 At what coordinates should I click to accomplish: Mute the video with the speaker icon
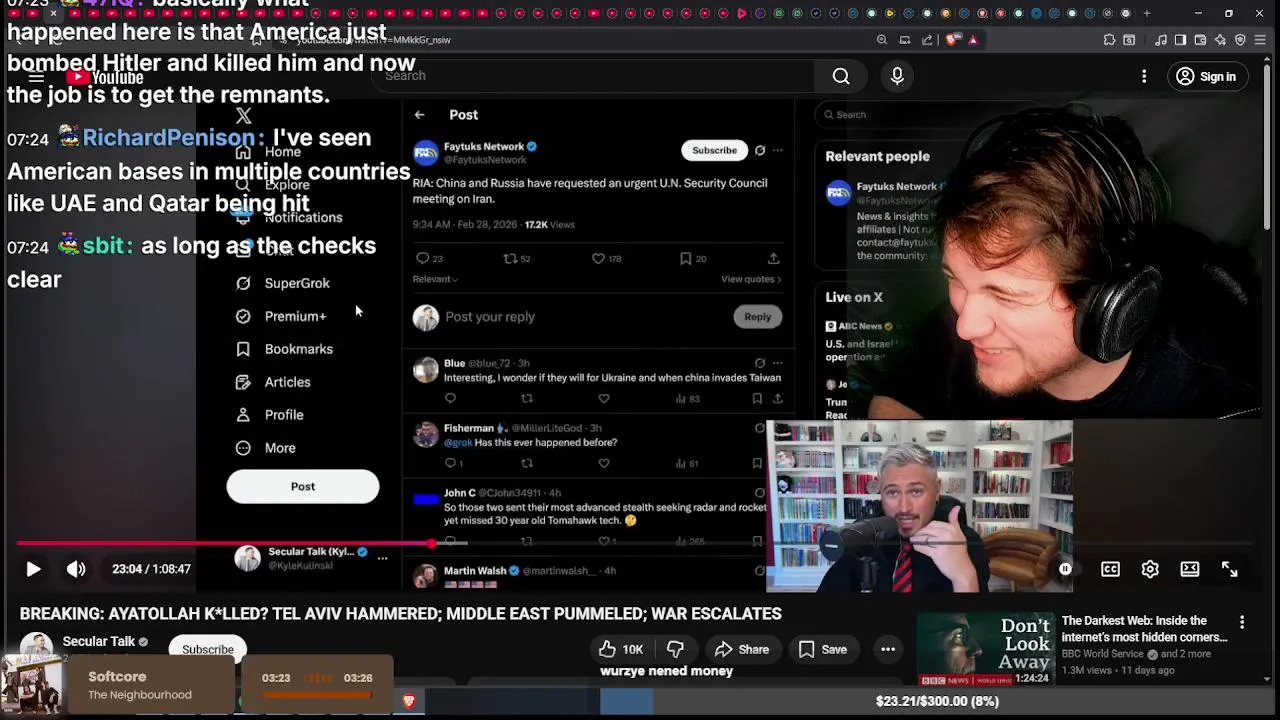[76, 569]
